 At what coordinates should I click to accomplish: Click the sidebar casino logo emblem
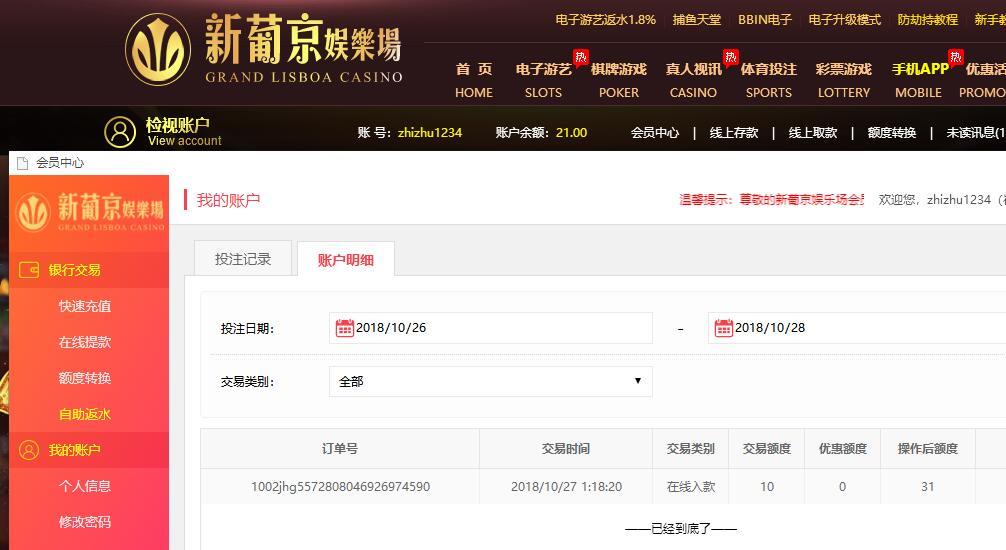click(x=33, y=212)
